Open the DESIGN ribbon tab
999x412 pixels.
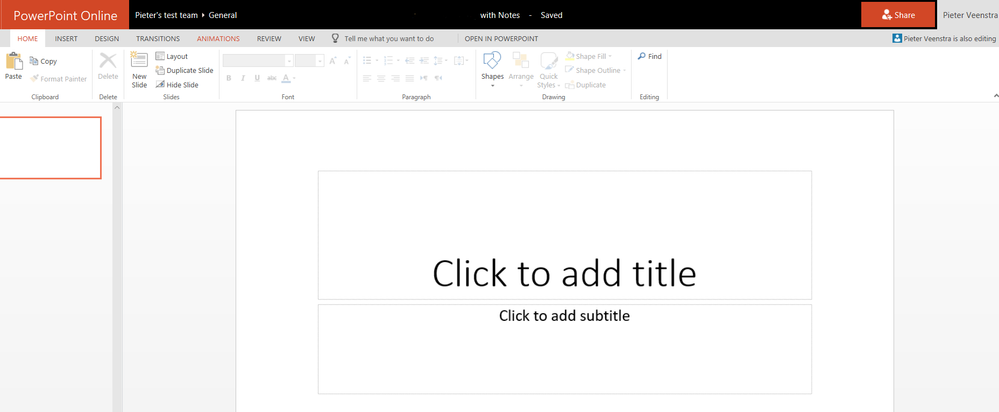click(106, 39)
